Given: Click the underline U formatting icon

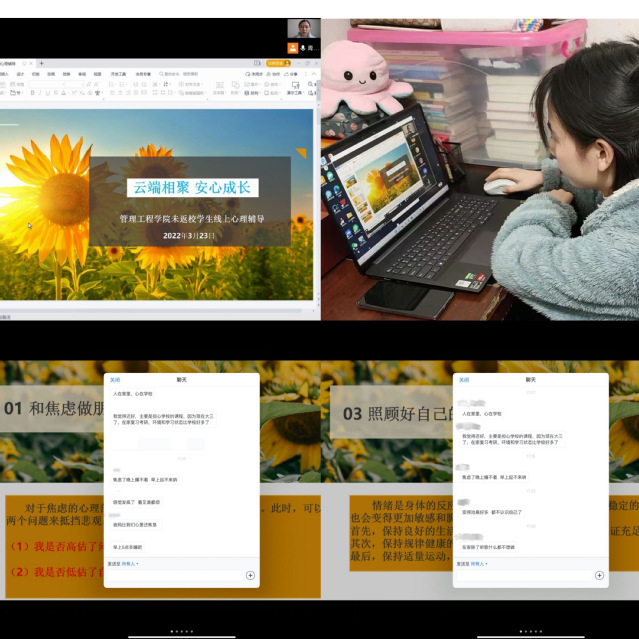Looking at the screenshot, I should 50,92.
